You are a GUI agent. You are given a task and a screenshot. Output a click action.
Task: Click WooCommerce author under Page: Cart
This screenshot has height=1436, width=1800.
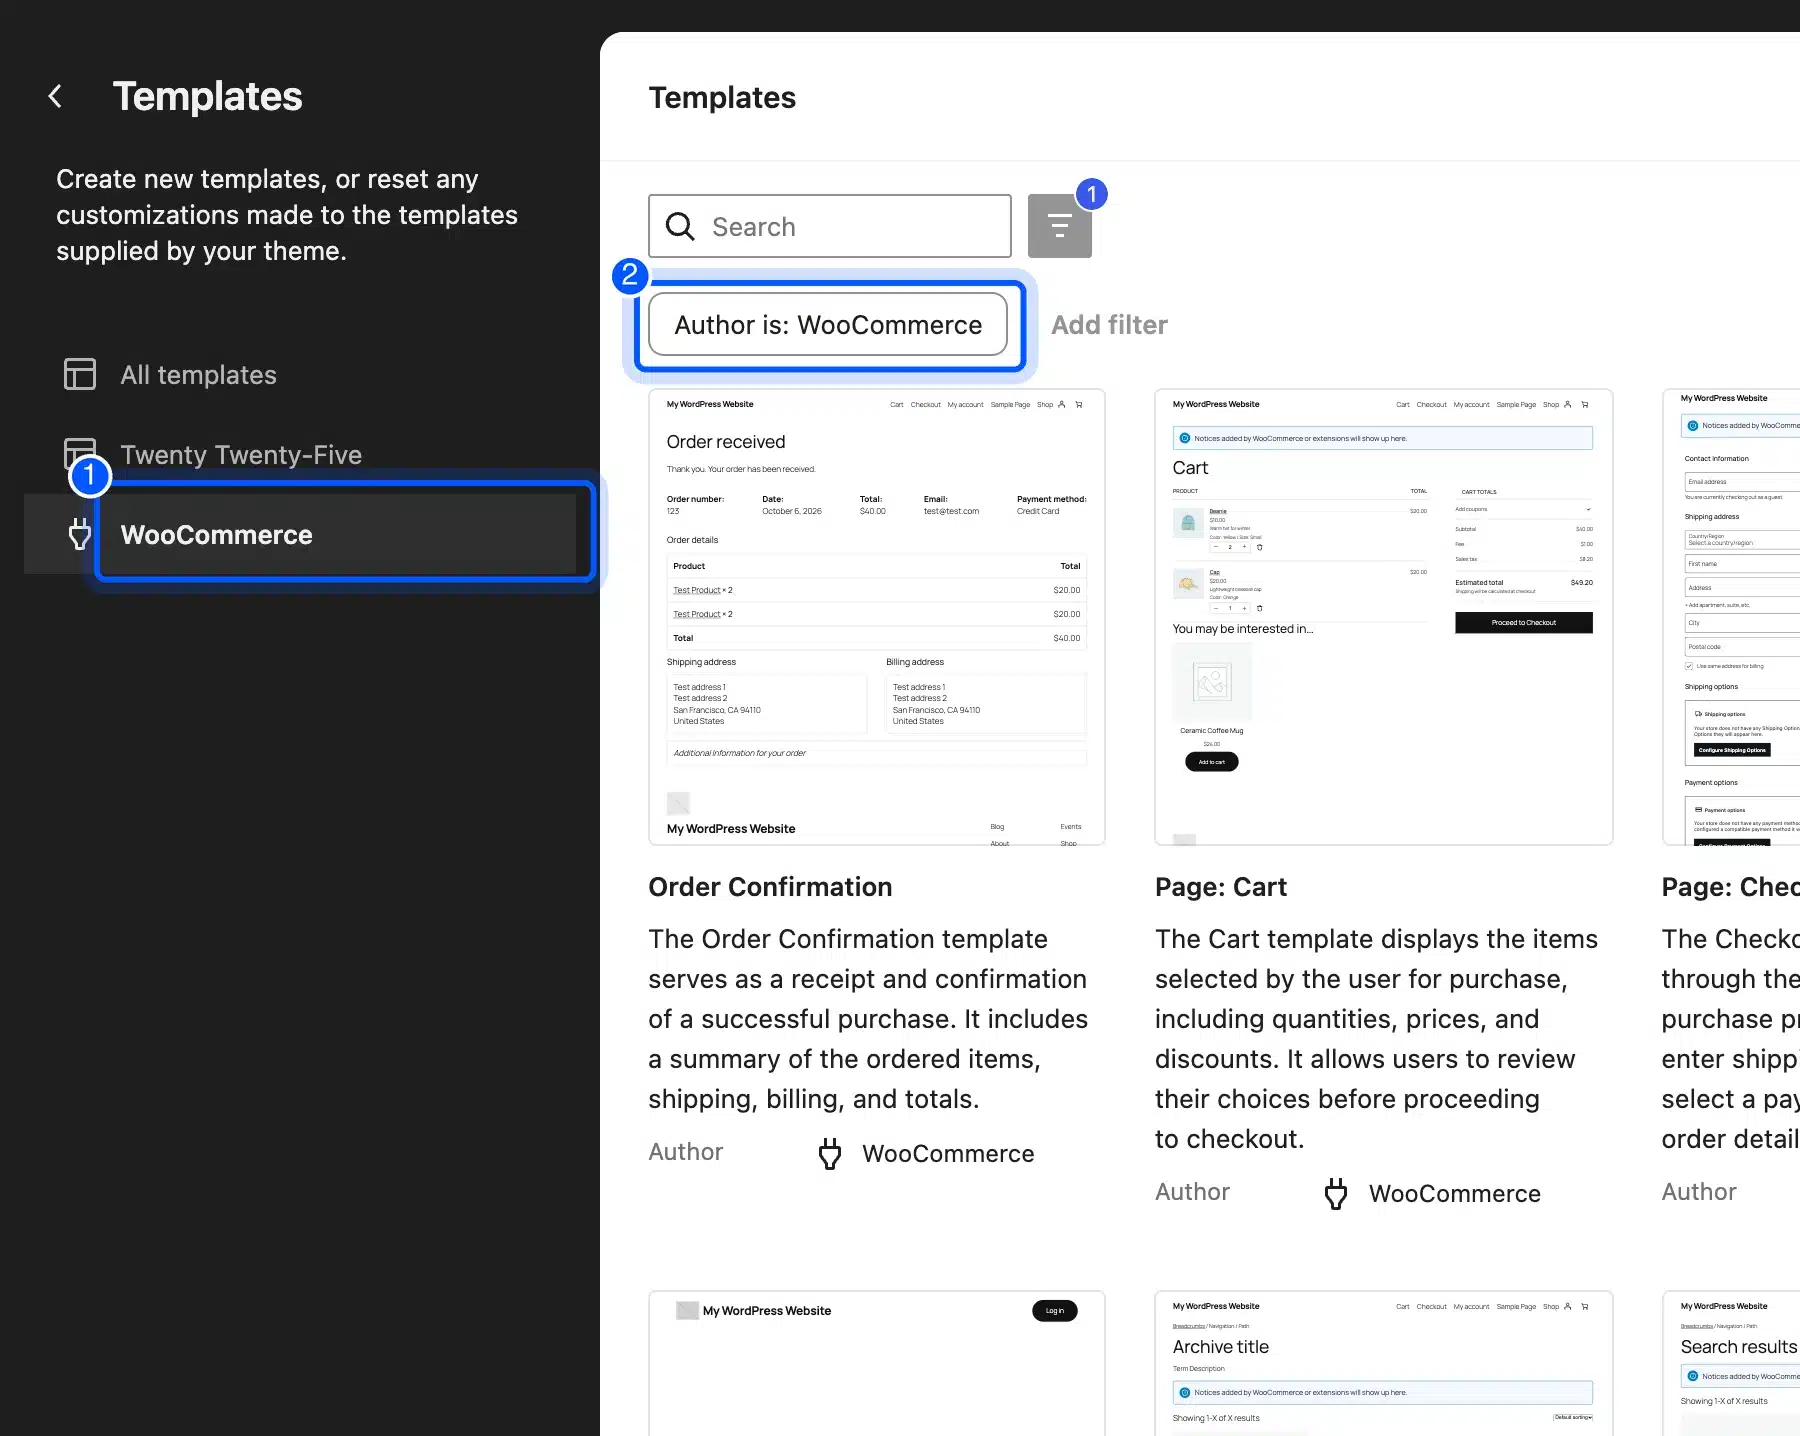point(1454,1194)
